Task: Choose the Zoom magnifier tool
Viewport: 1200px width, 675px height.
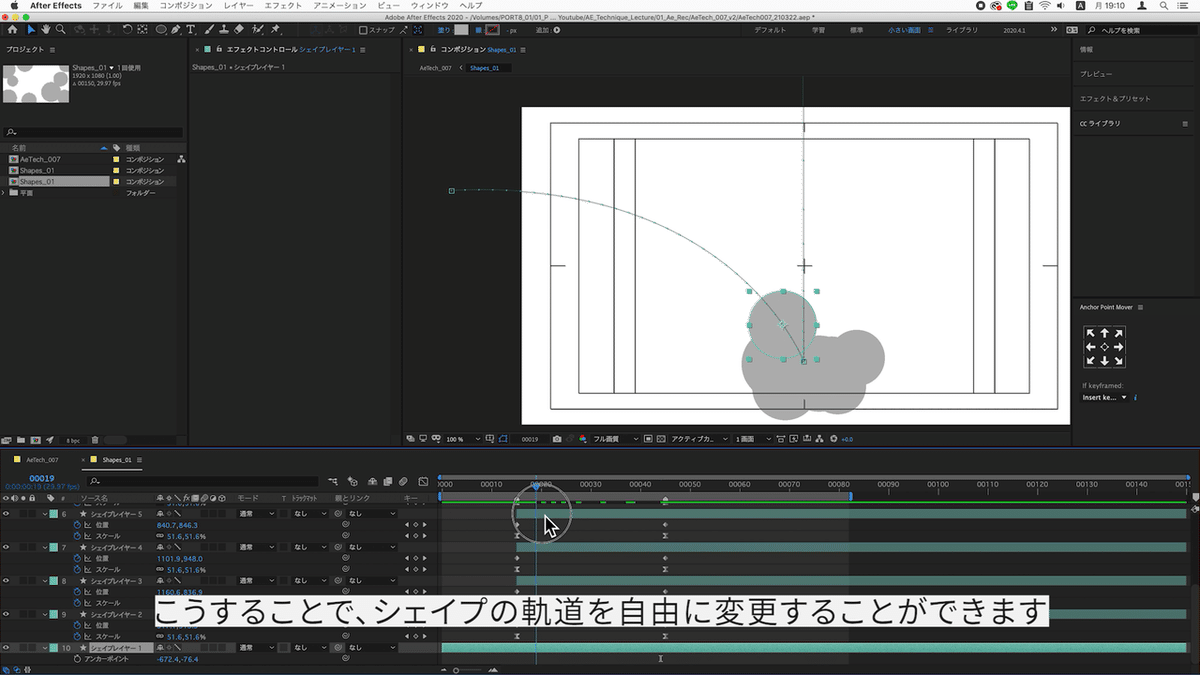Action: (x=62, y=30)
